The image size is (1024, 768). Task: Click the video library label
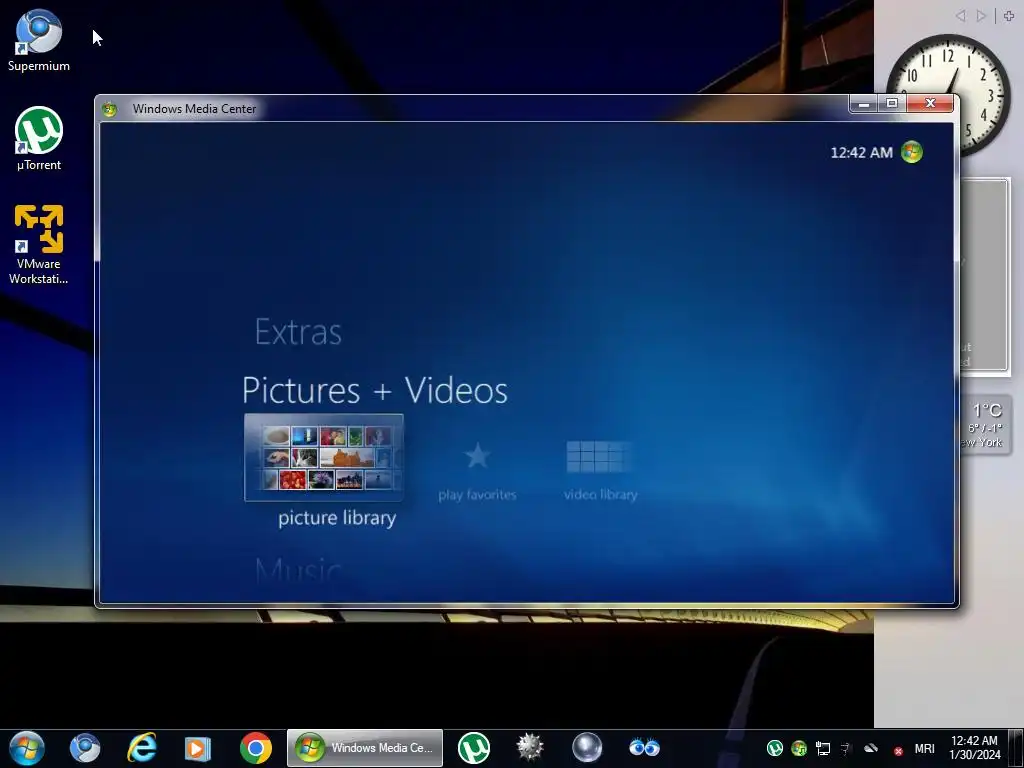(x=601, y=494)
